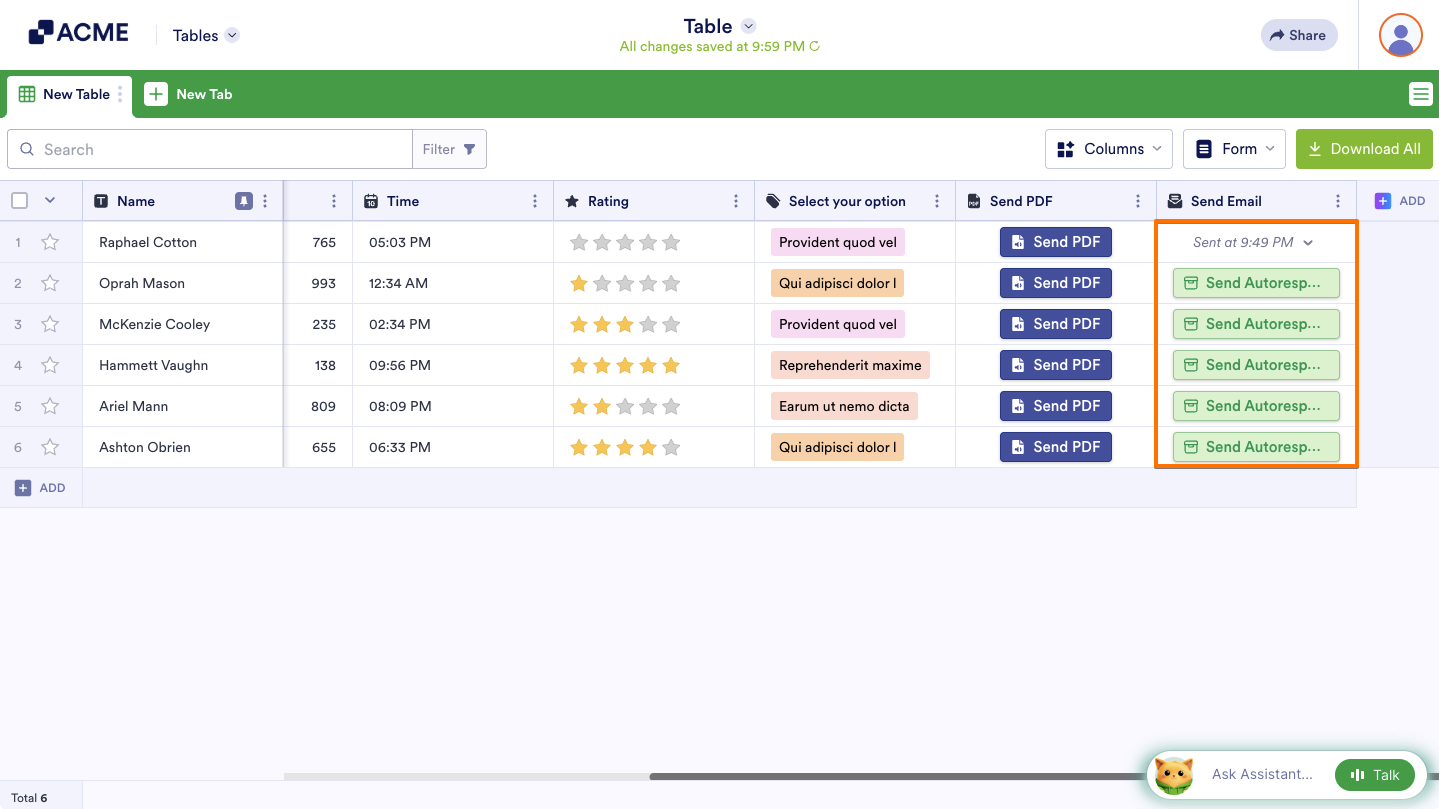Send Autoresponder for Ariel Mann
1439x809 pixels.
coord(1256,406)
